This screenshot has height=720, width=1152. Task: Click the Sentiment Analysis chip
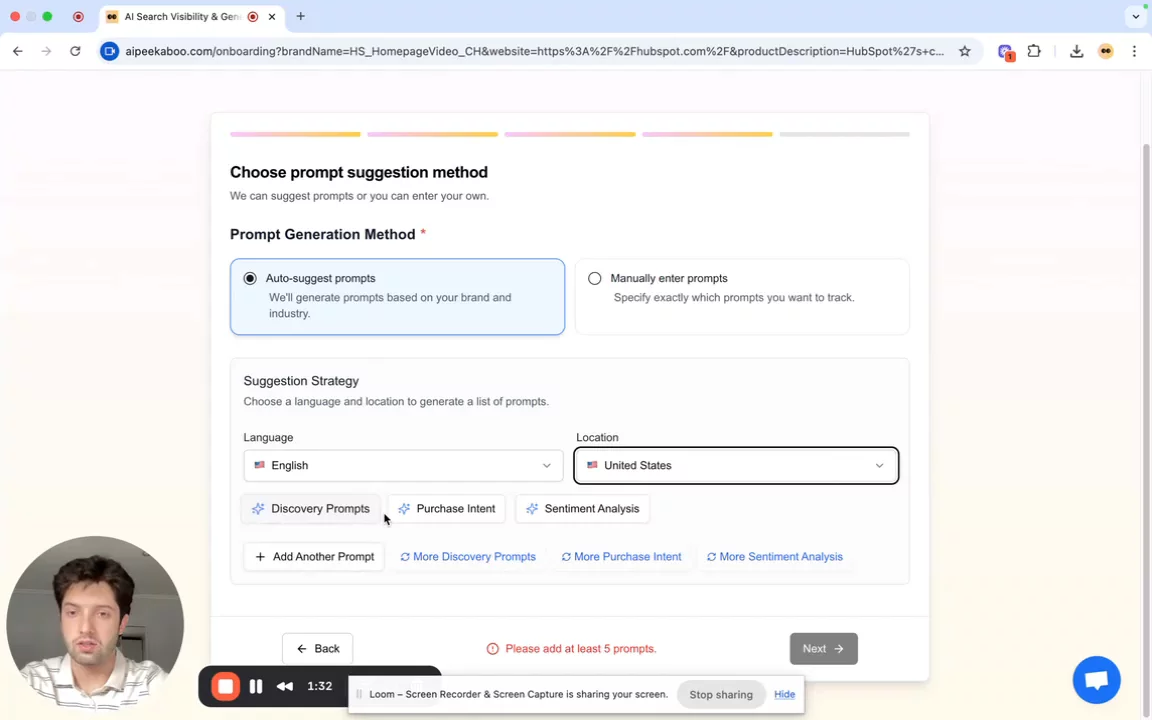[583, 508]
